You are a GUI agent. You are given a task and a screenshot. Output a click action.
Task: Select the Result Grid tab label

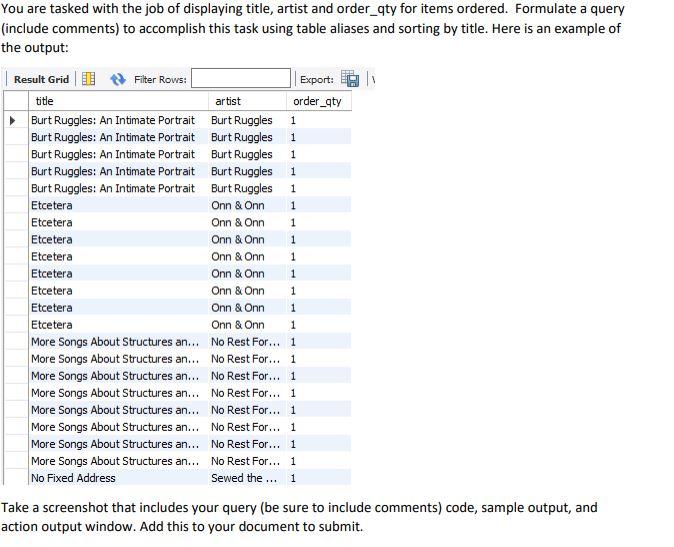[x=41, y=79]
